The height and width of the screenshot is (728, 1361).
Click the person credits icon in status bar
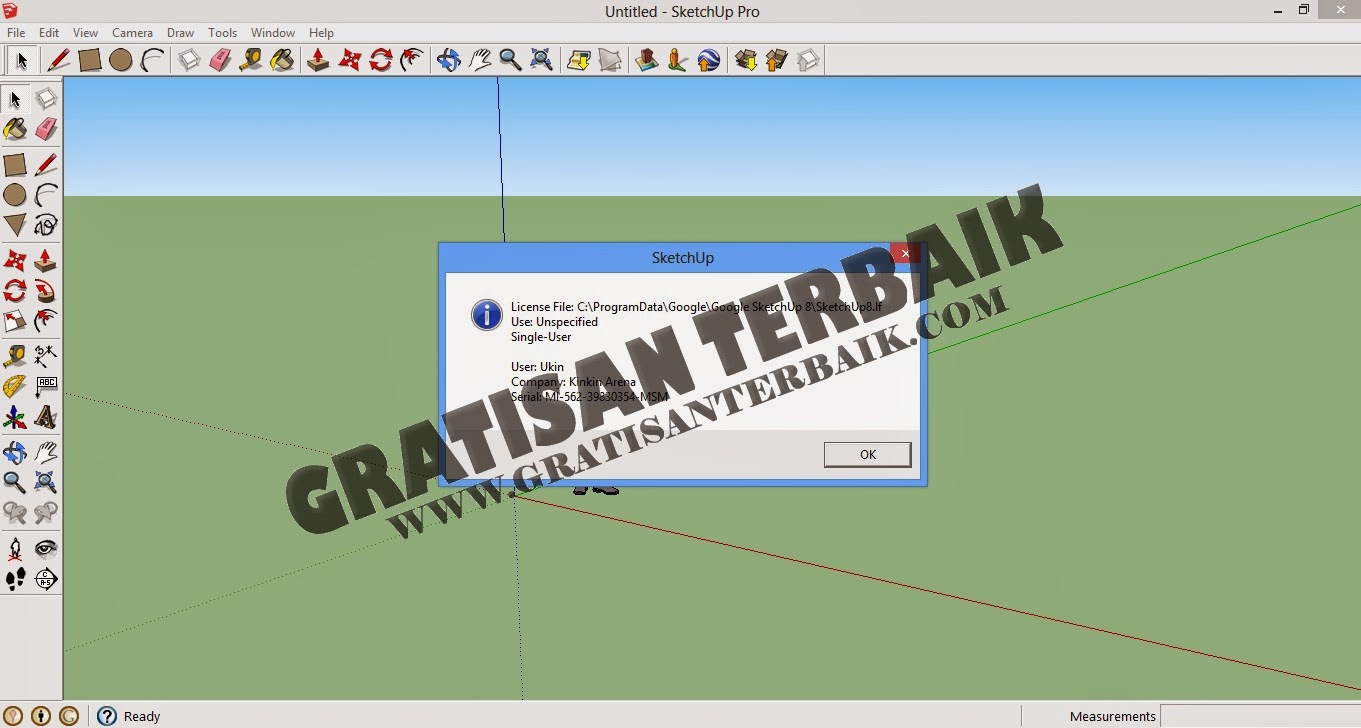pyautogui.click(x=41, y=716)
